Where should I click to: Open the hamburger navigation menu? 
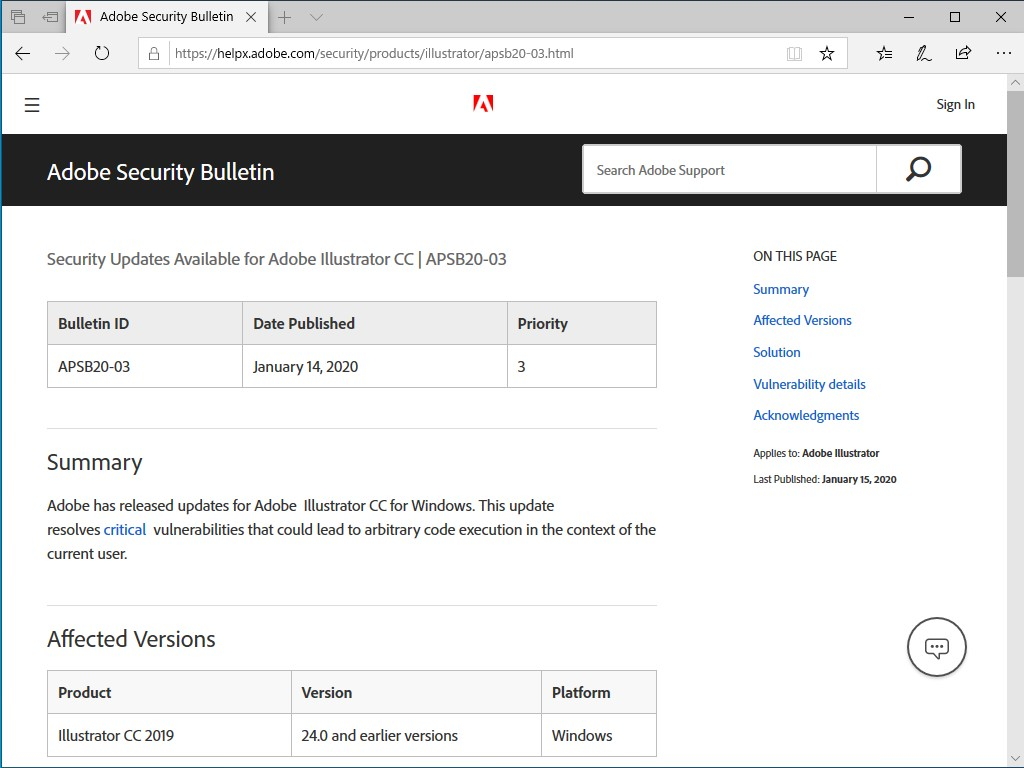click(x=31, y=104)
